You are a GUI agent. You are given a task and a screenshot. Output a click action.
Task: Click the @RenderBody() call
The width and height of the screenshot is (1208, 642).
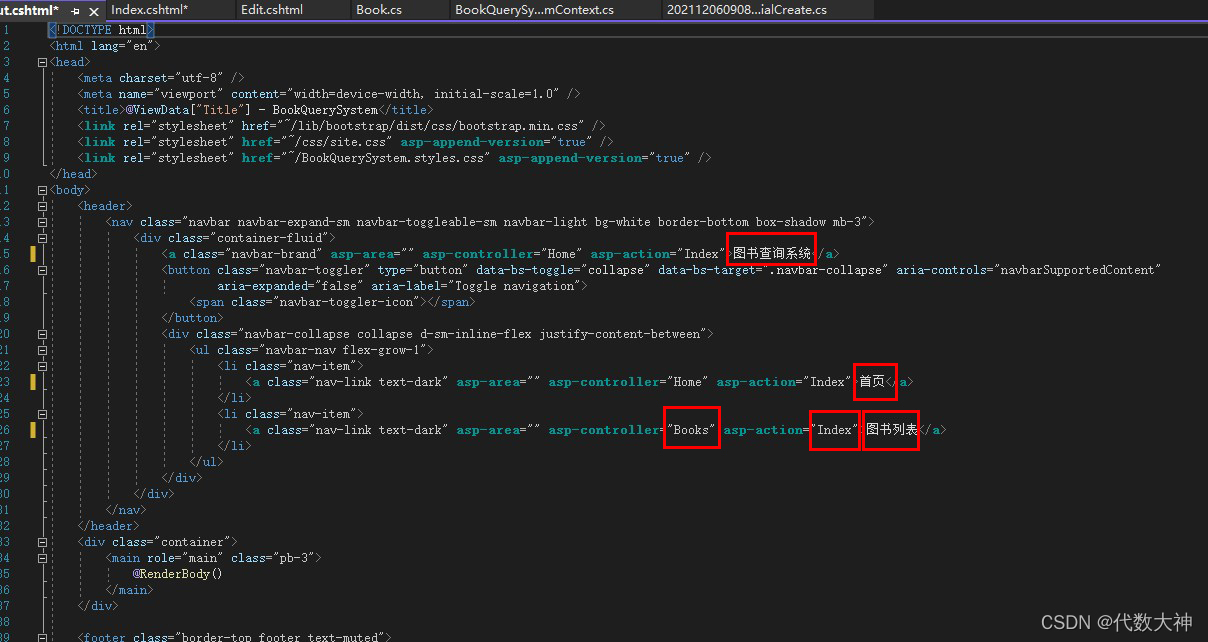(x=177, y=574)
